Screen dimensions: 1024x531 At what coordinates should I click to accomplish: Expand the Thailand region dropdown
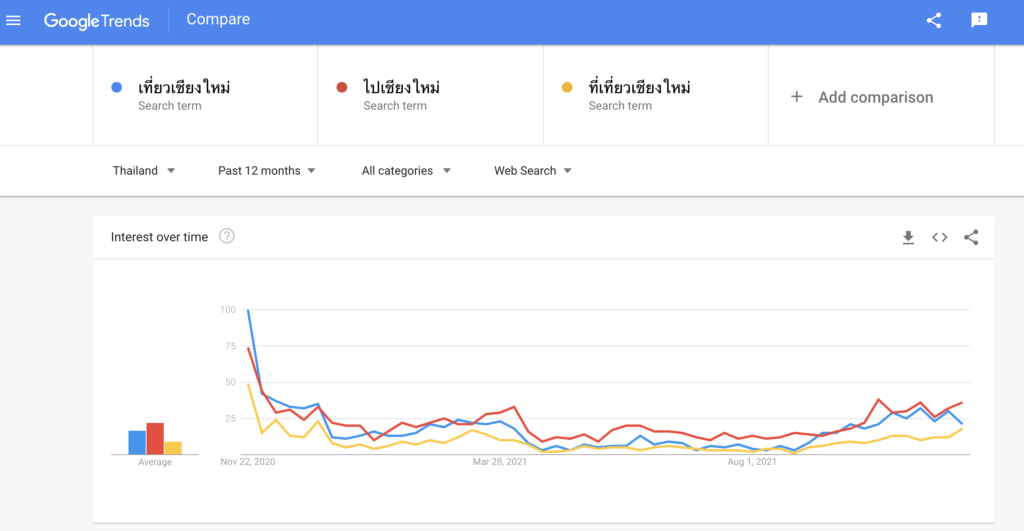[144, 170]
